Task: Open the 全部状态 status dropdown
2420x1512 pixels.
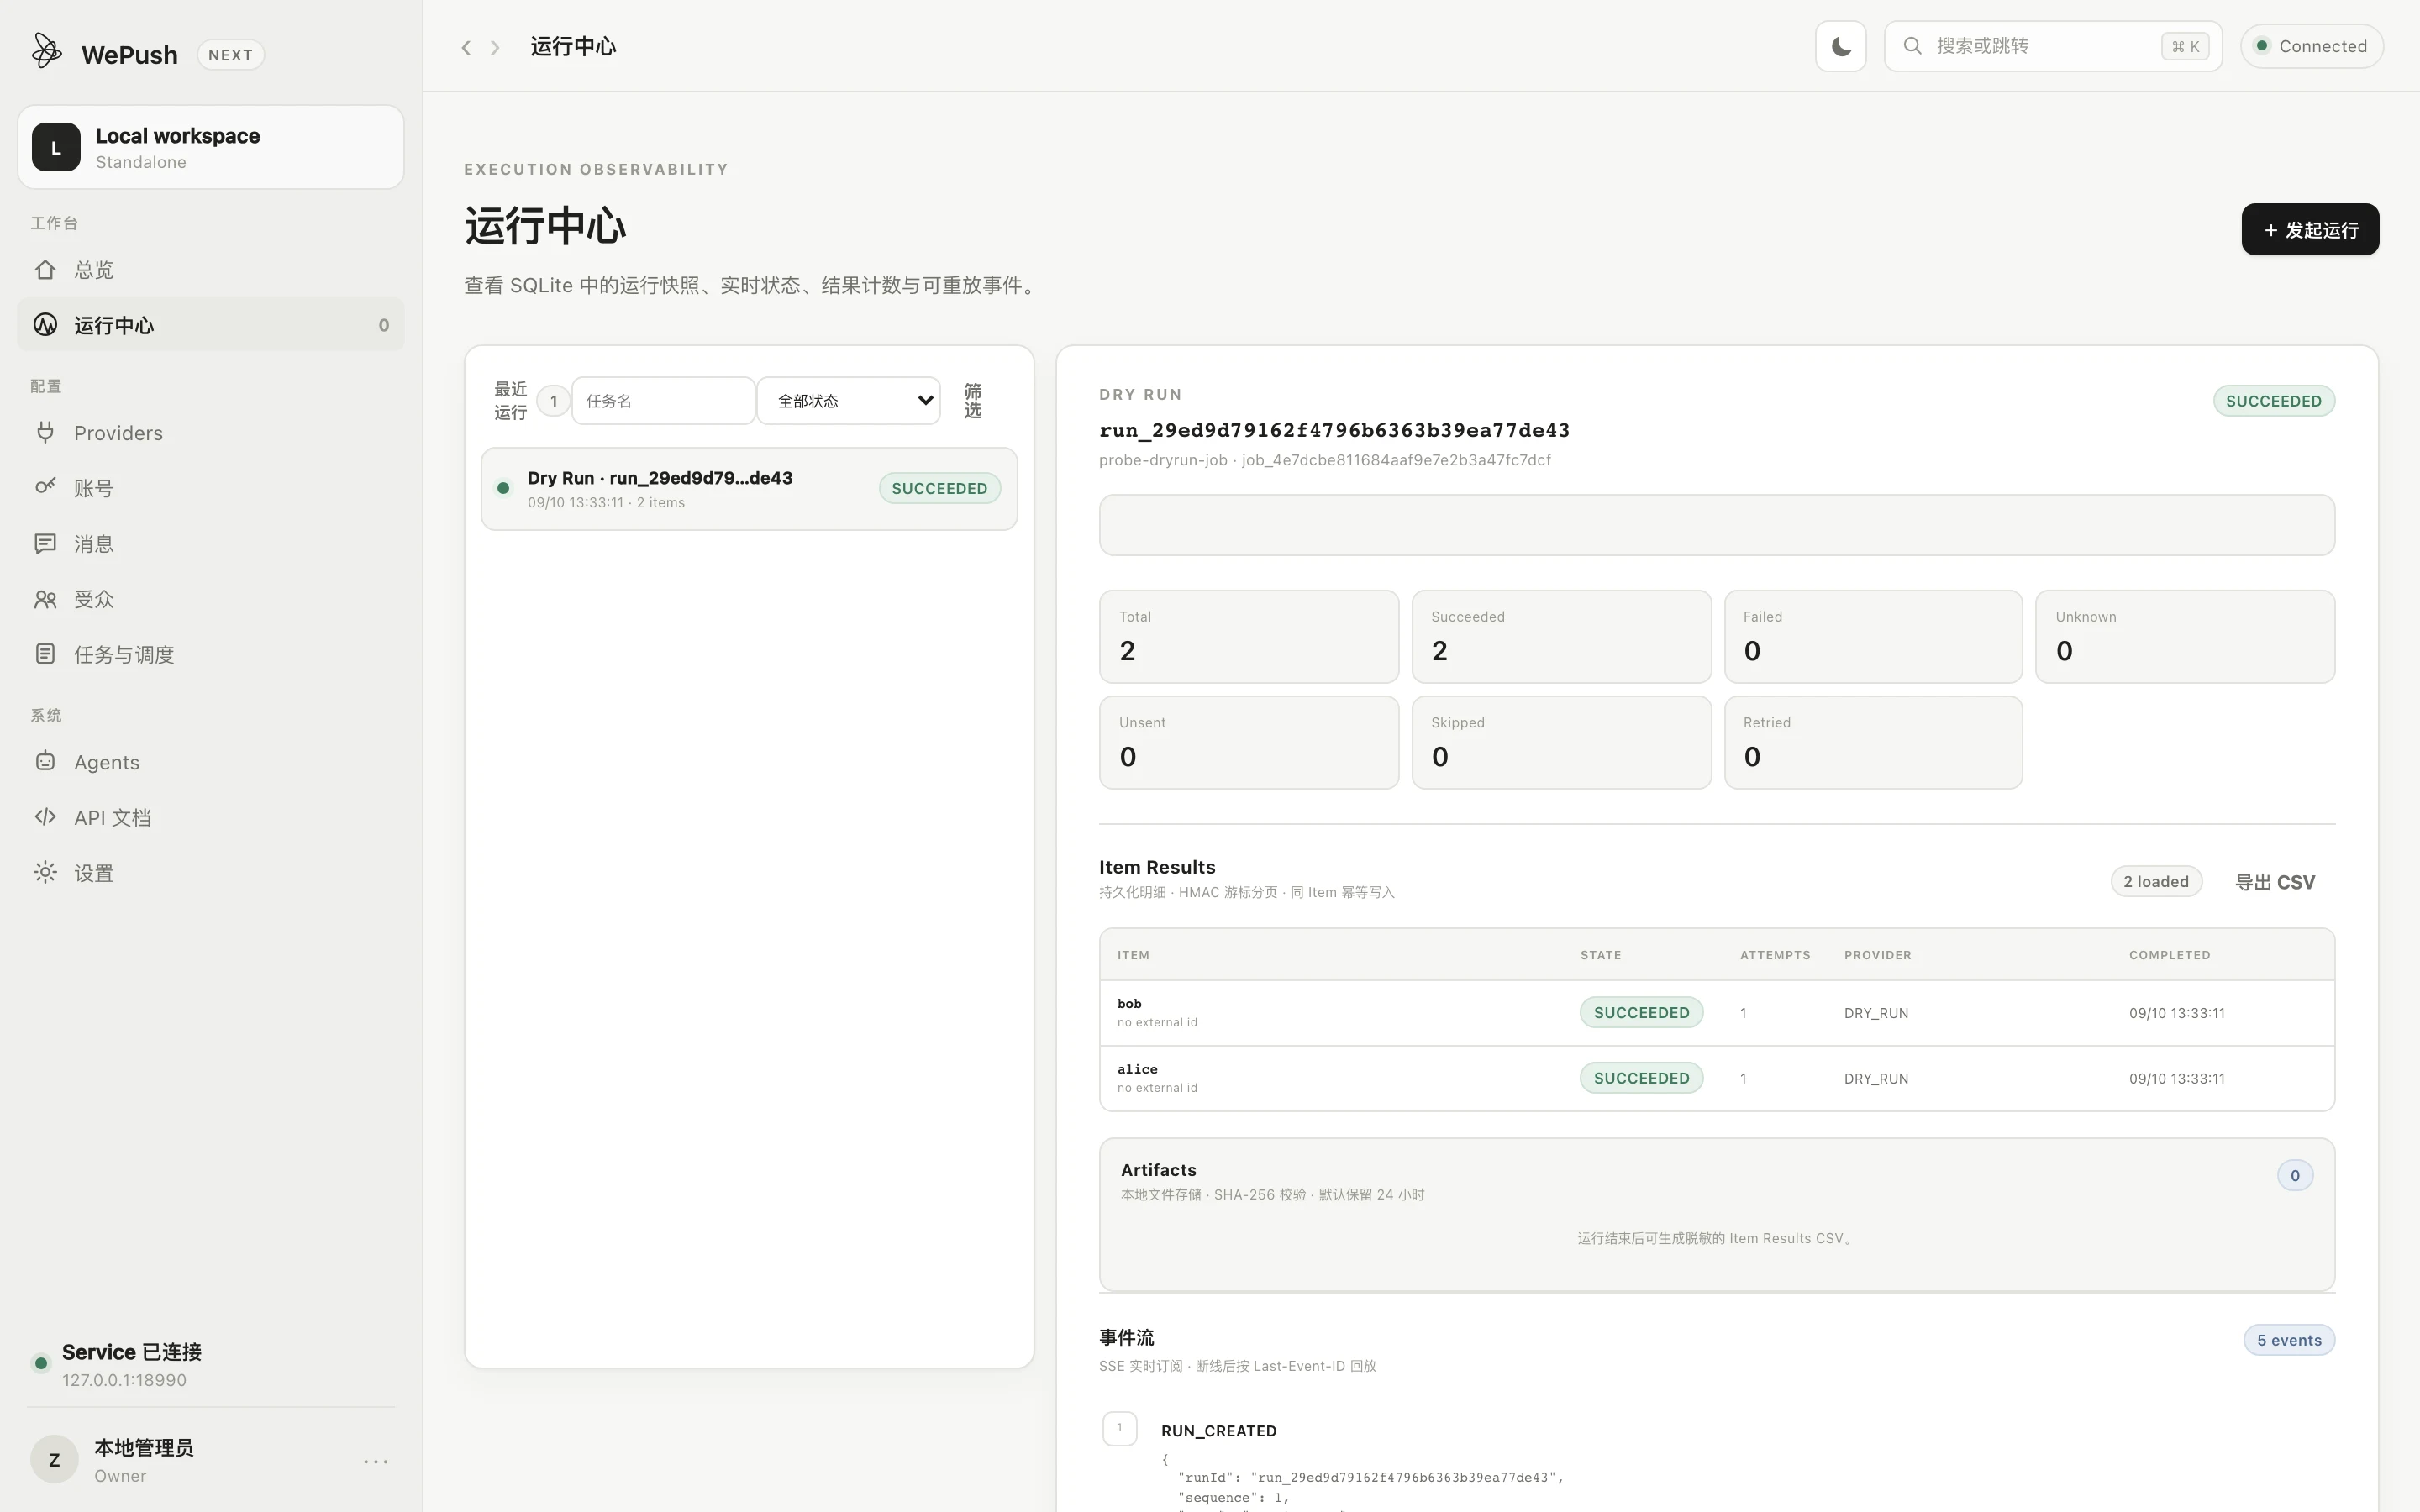Action: 848,401
